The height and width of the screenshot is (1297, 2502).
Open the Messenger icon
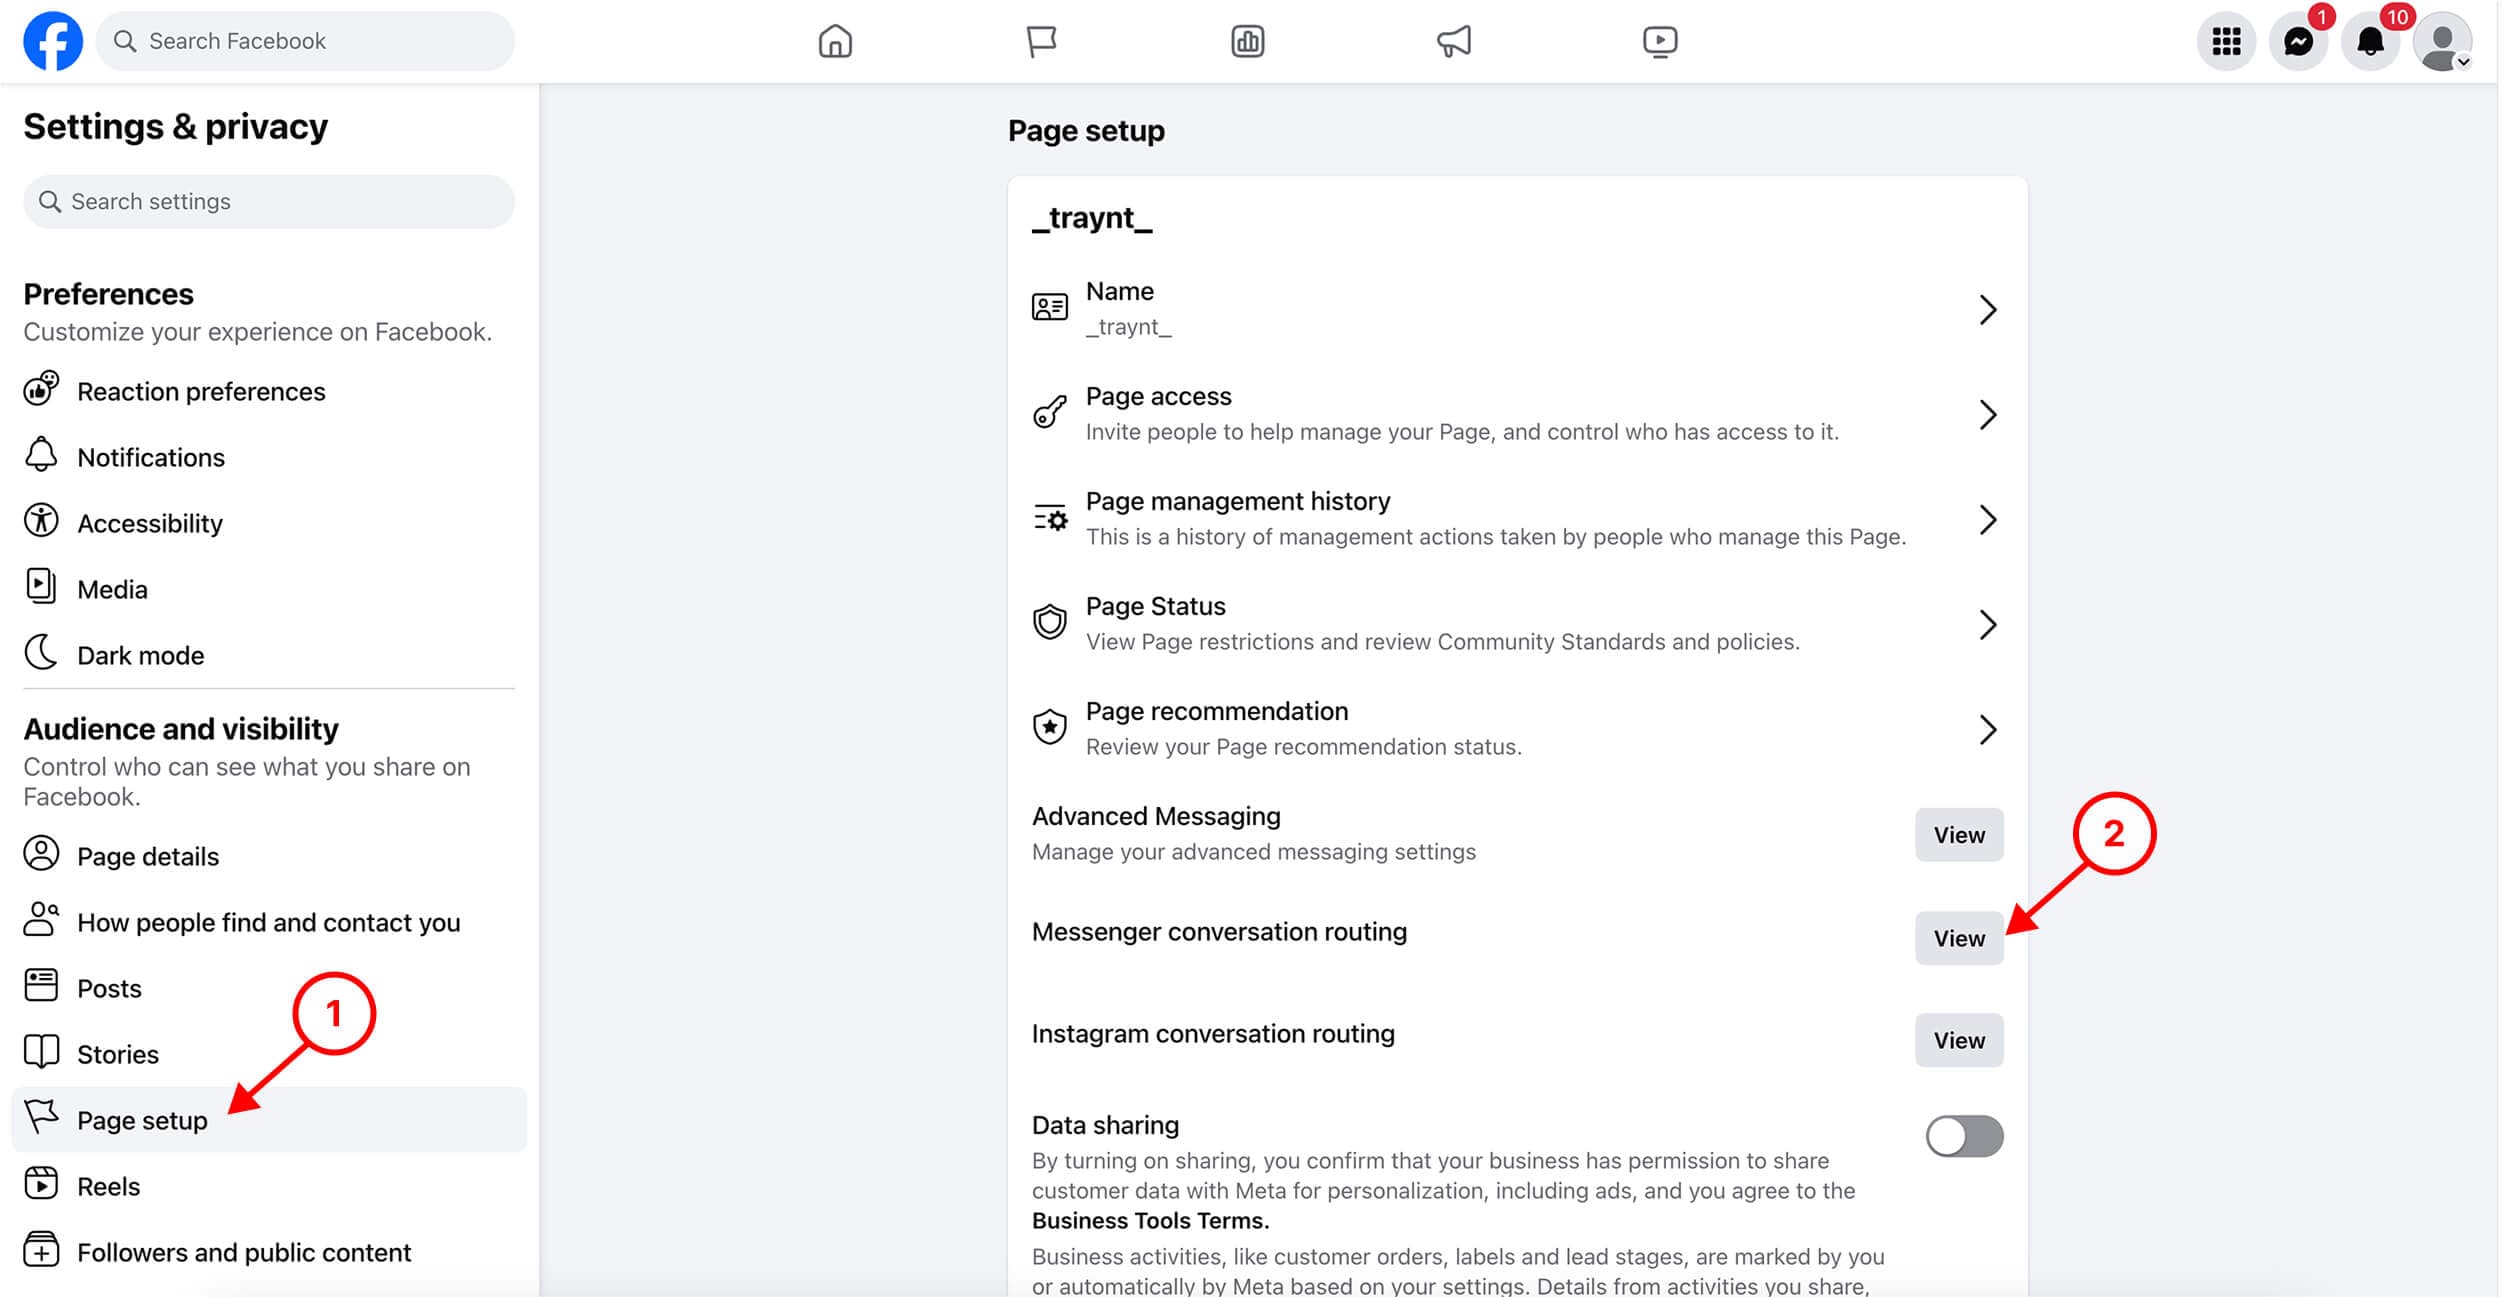point(2298,41)
